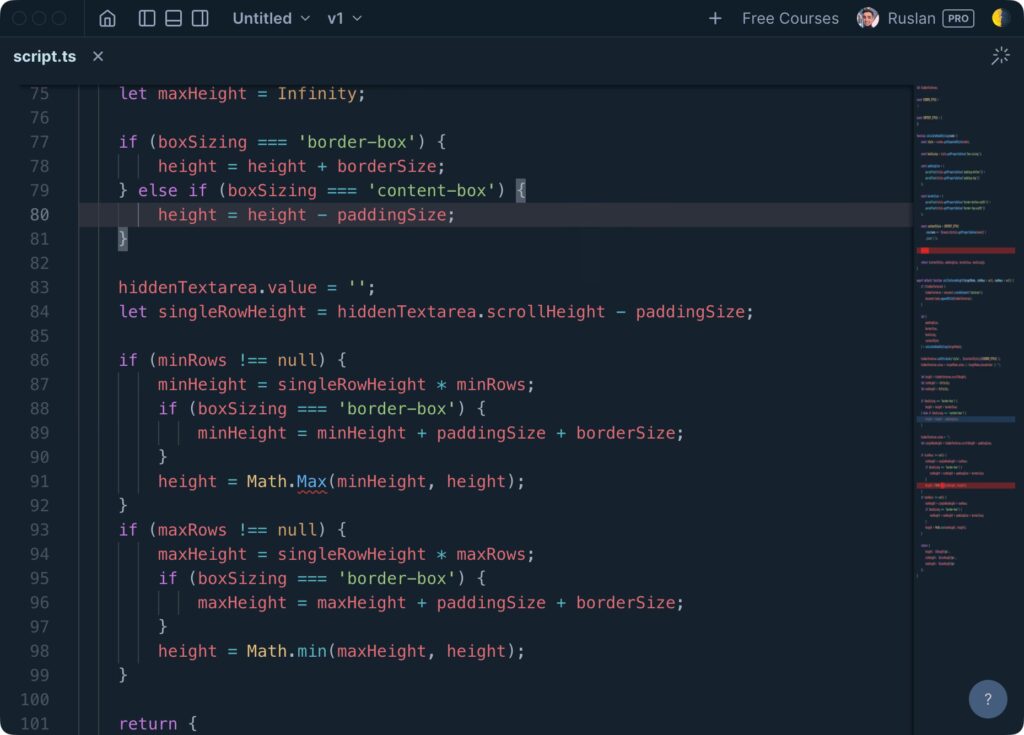Close the script.ts tab
The height and width of the screenshot is (735, 1024).
click(98, 56)
